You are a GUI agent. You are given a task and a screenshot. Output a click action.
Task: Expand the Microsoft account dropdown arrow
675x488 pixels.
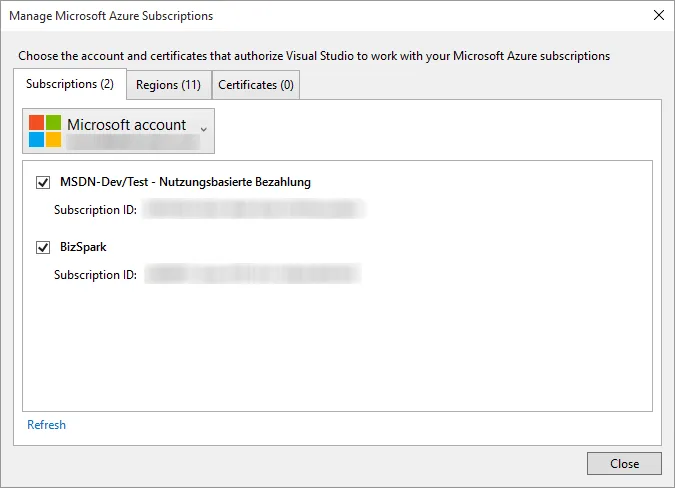click(x=204, y=129)
